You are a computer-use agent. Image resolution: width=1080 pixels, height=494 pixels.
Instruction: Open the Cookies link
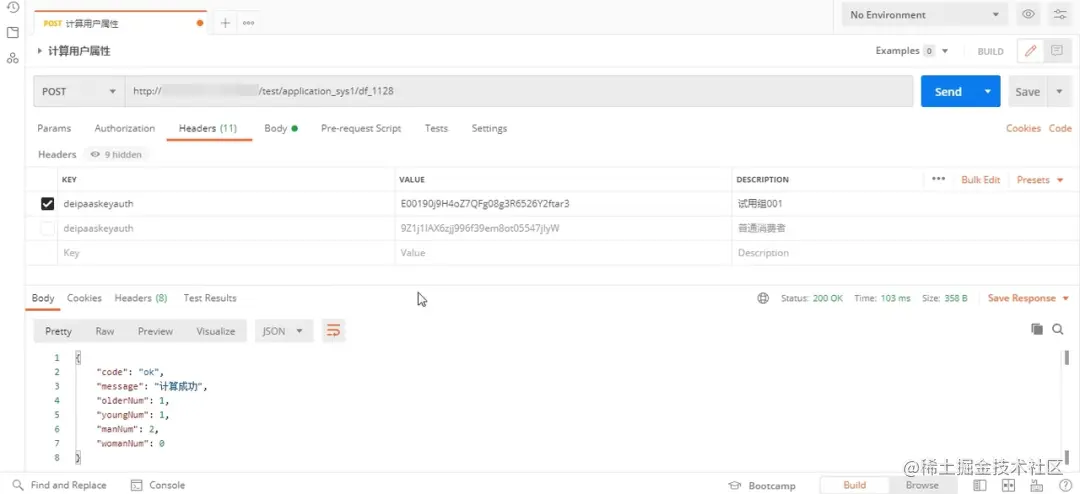coord(1024,128)
